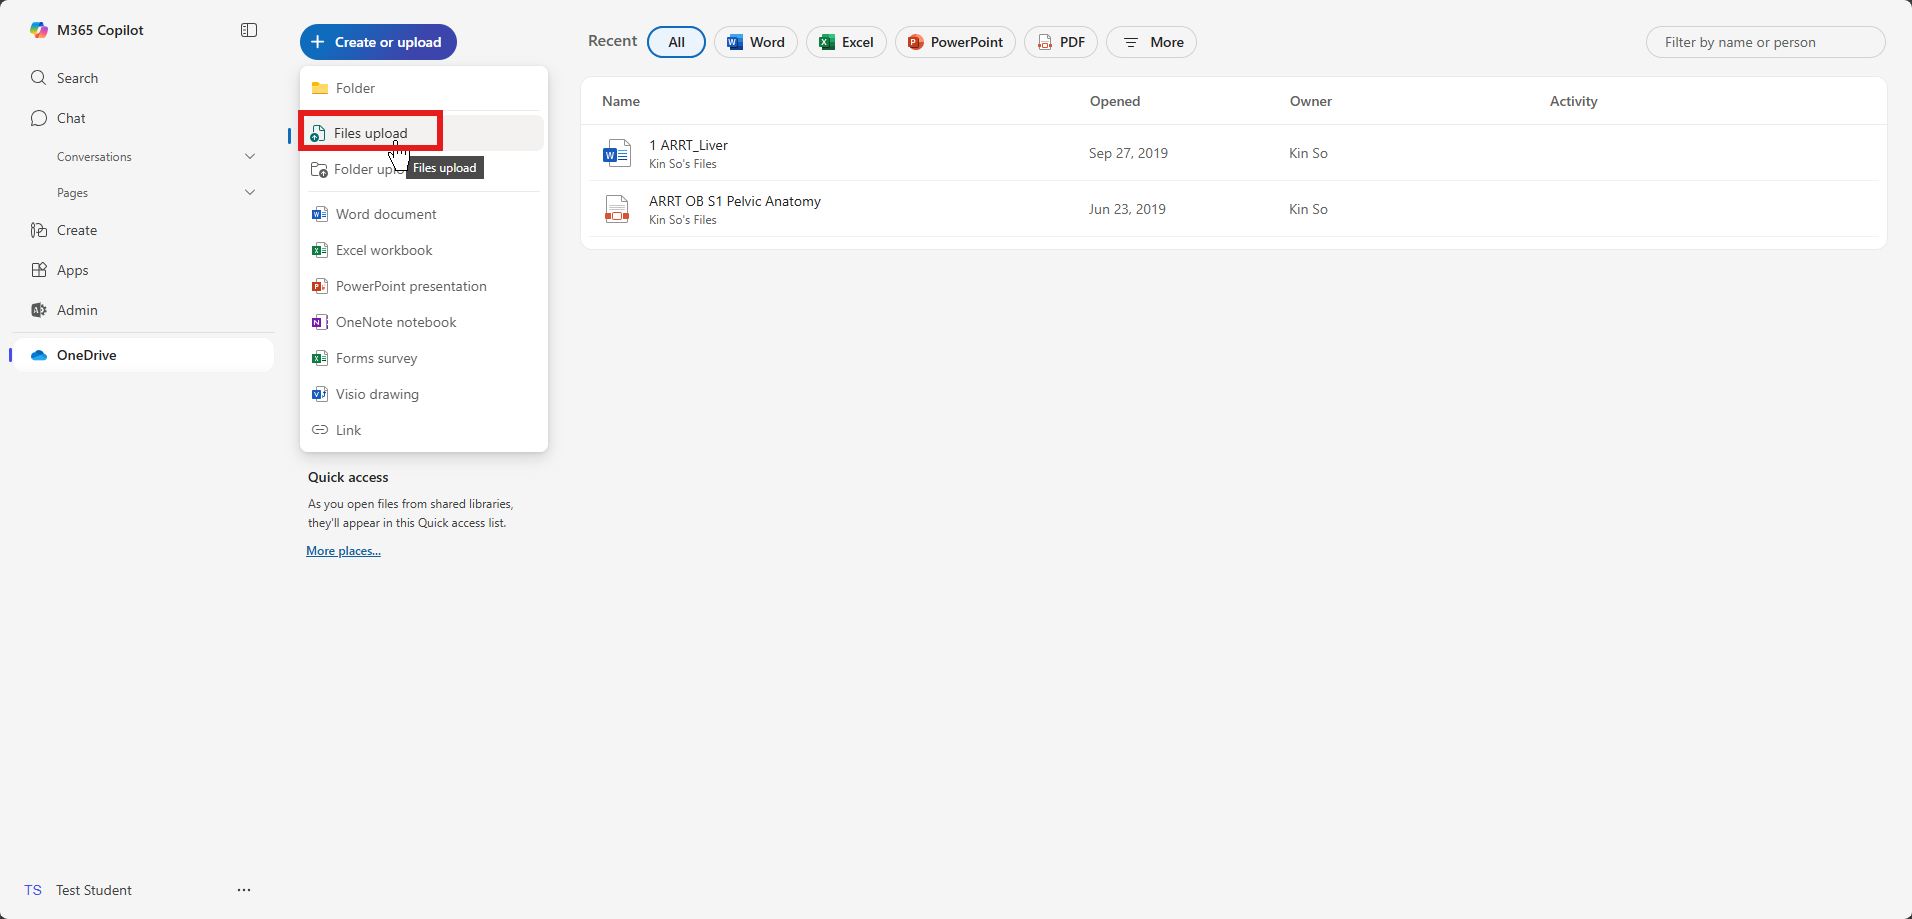The height and width of the screenshot is (919, 1912).
Task: Sort by the Opened column header
Action: (x=1115, y=101)
